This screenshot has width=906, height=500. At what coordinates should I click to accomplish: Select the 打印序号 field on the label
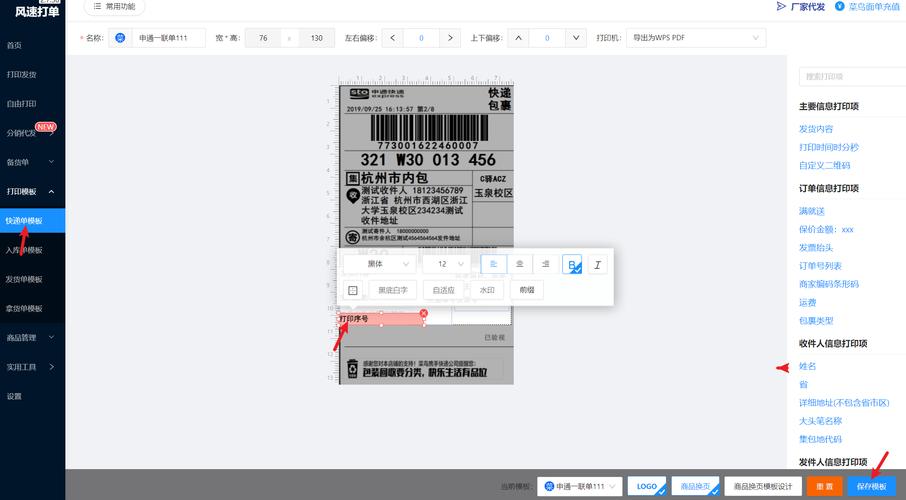click(381, 319)
